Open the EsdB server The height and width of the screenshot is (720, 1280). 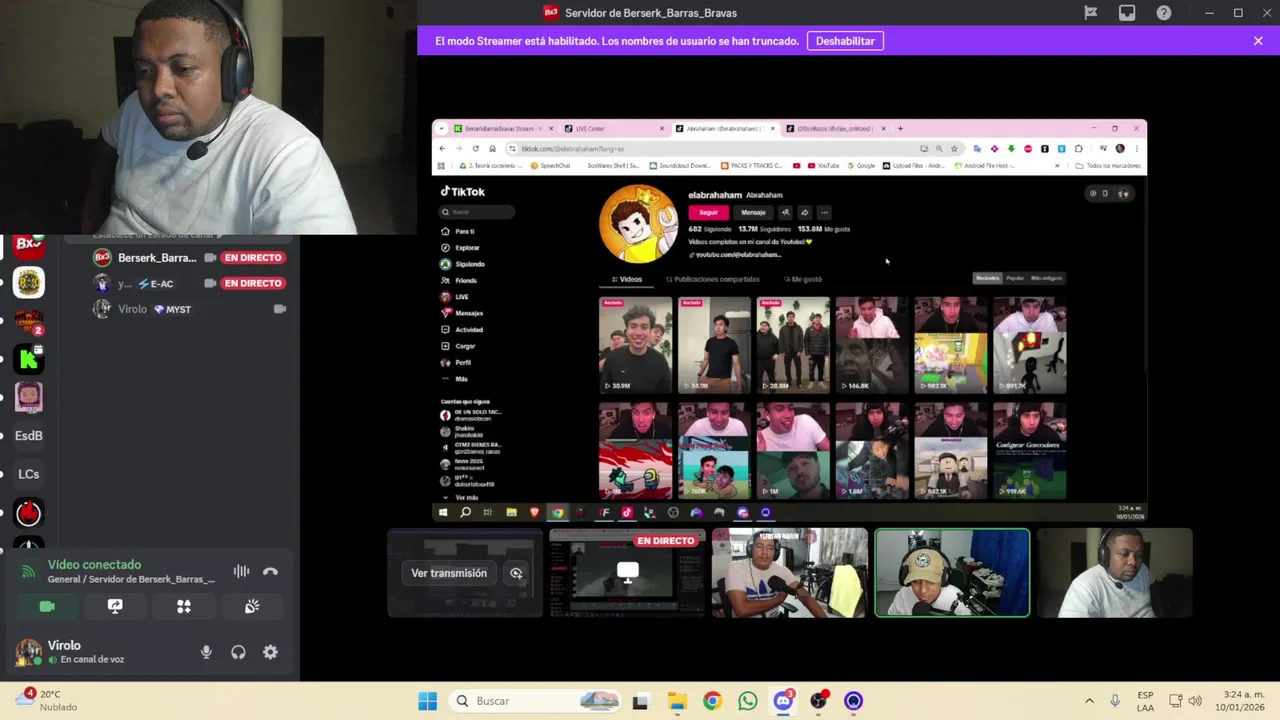(29, 436)
